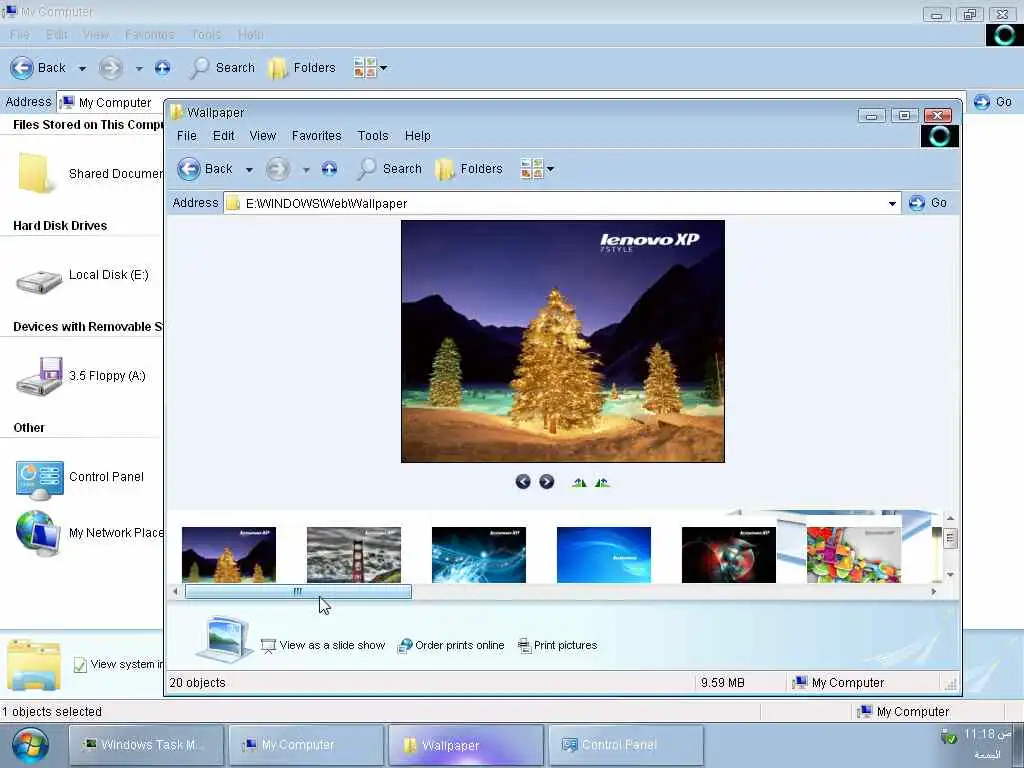The width and height of the screenshot is (1024, 768).
Task: Click Back button in Wallpaper window
Action: tap(205, 168)
